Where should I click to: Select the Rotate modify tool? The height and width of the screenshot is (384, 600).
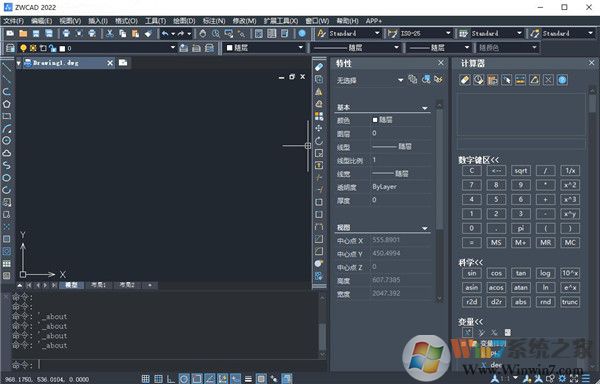[x=319, y=141]
